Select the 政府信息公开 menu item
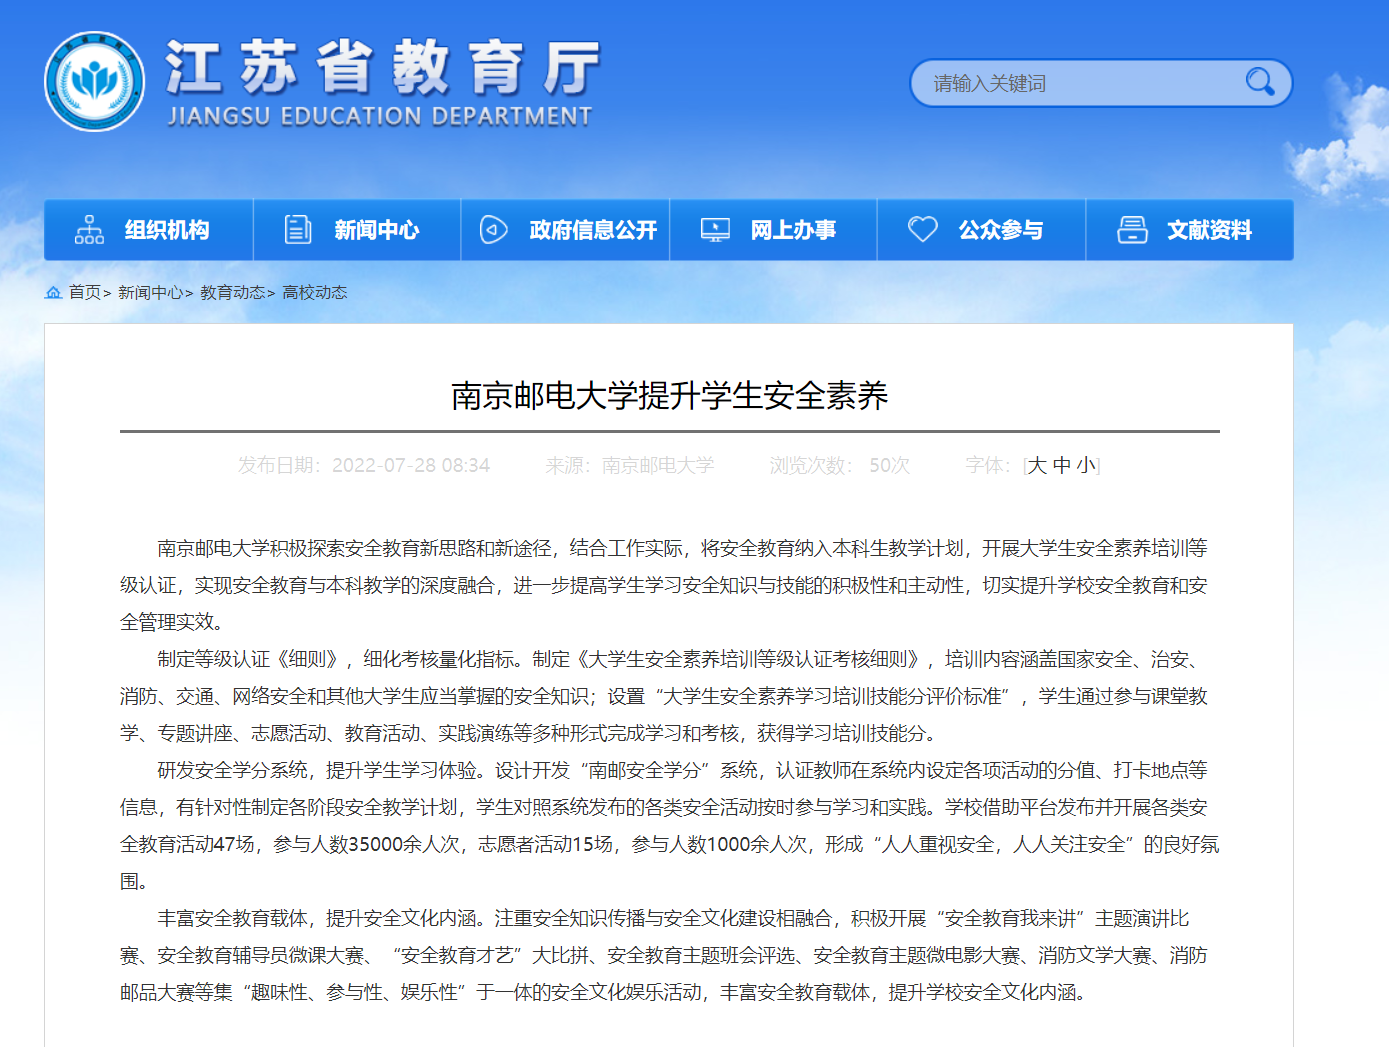This screenshot has width=1389, height=1047. (593, 230)
